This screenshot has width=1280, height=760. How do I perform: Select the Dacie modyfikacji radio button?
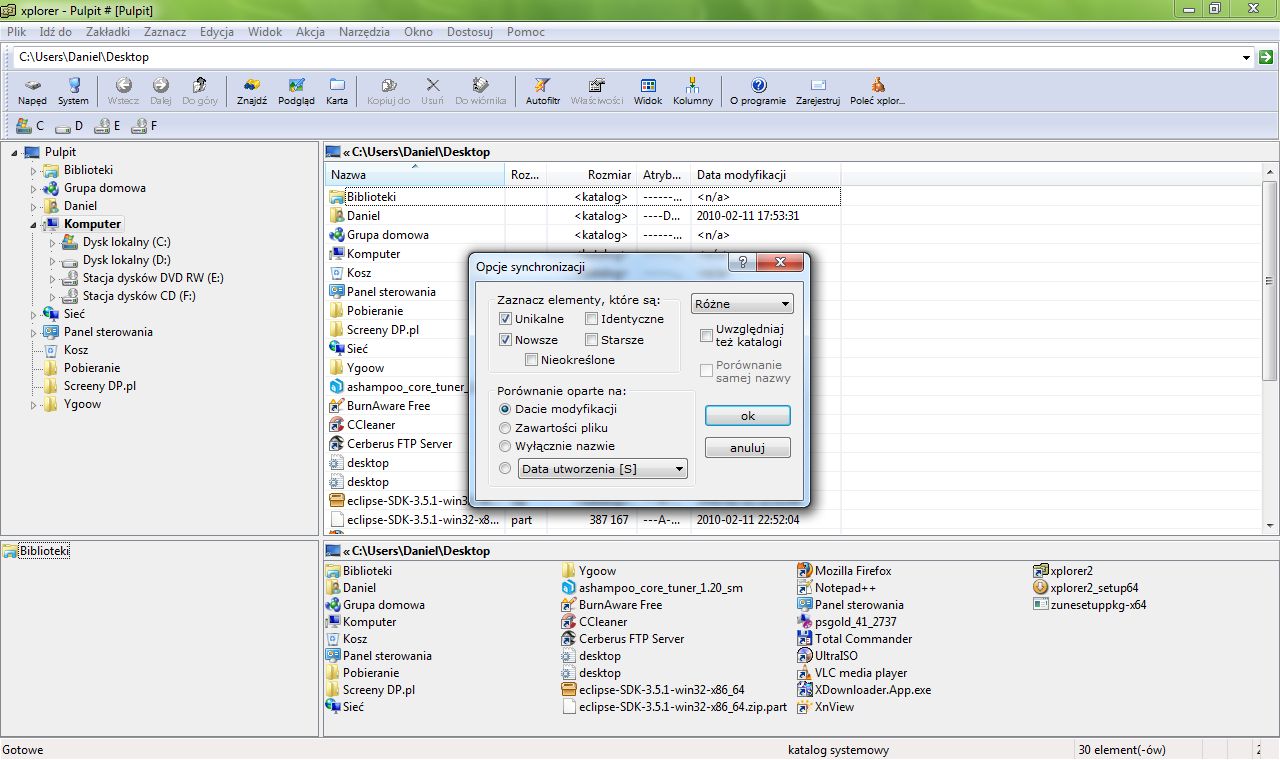pos(505,409)
